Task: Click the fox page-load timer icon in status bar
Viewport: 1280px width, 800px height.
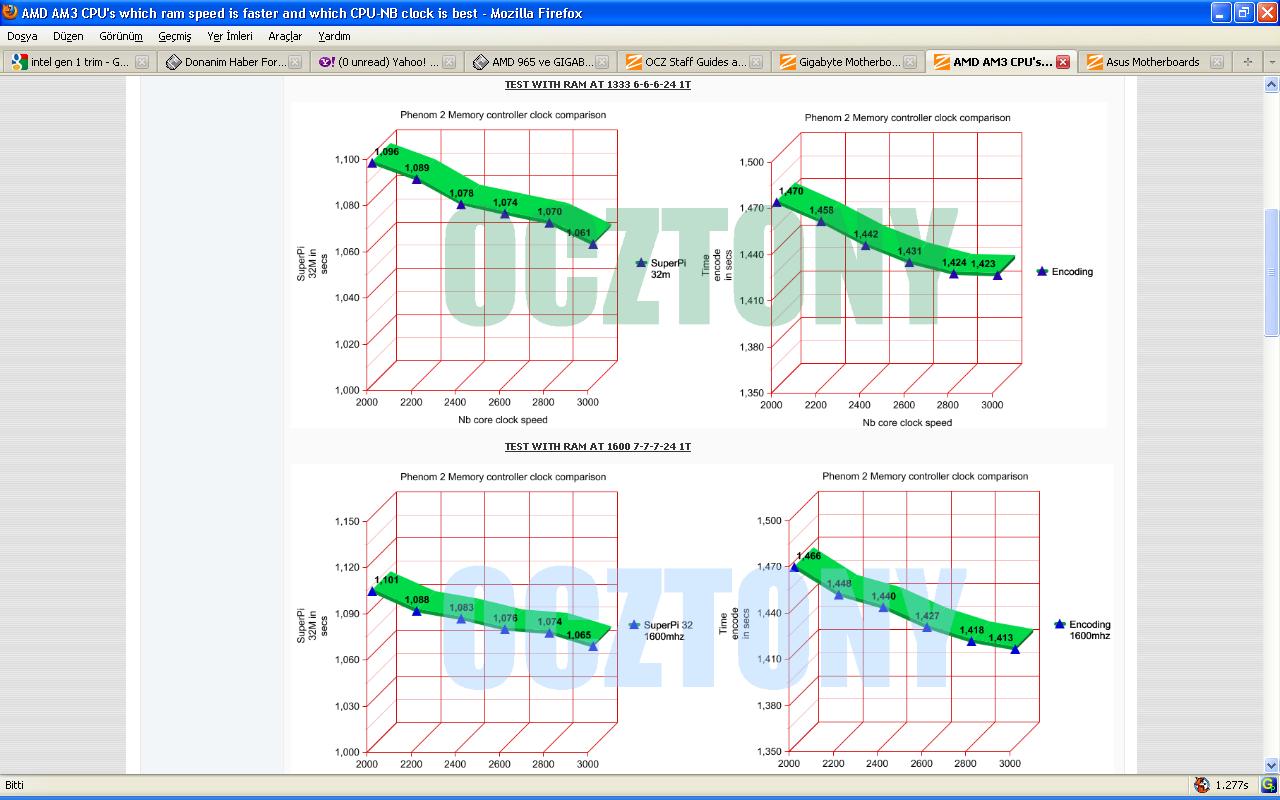Action: (x=1202, y=785)
